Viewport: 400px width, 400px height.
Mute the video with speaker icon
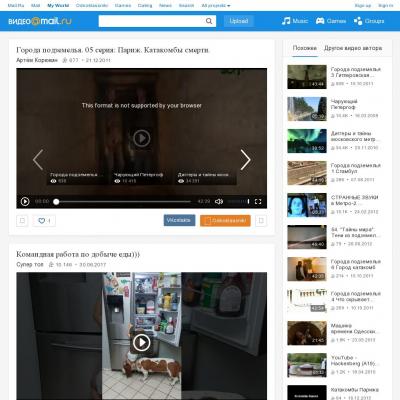(219, 201)
